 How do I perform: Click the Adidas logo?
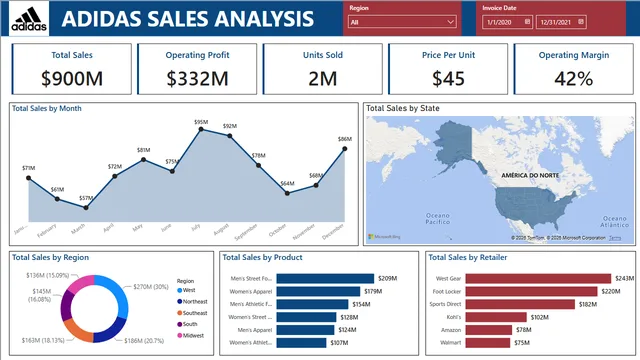click(x=29, y=19)
